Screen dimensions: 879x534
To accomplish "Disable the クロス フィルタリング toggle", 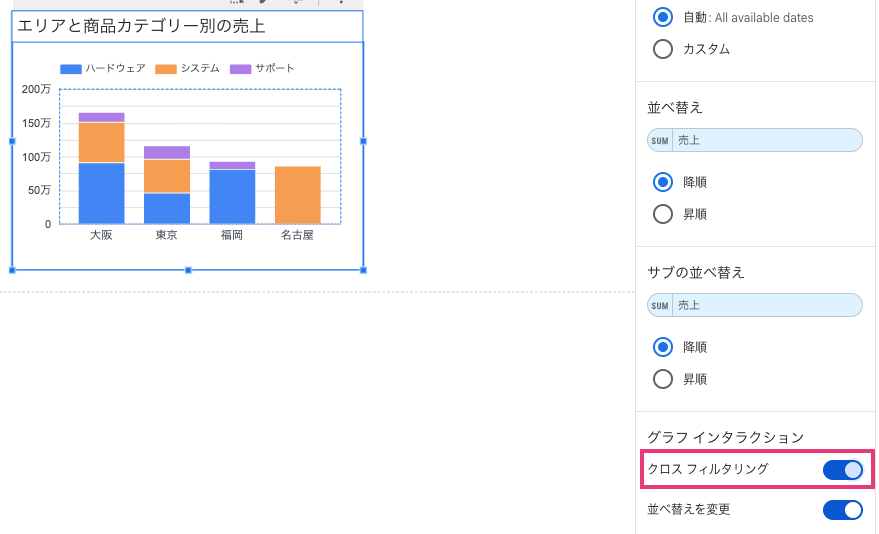I will 842,470.
